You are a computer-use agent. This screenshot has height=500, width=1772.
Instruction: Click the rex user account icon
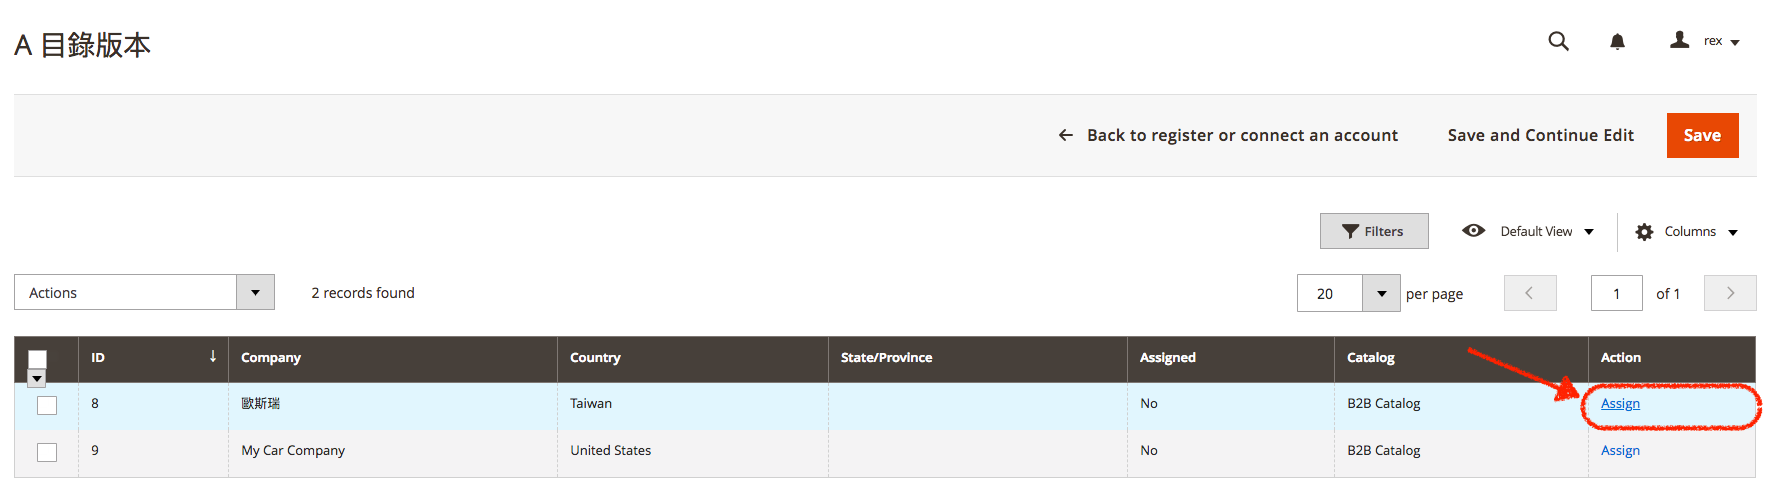(x=1680, y=40)
